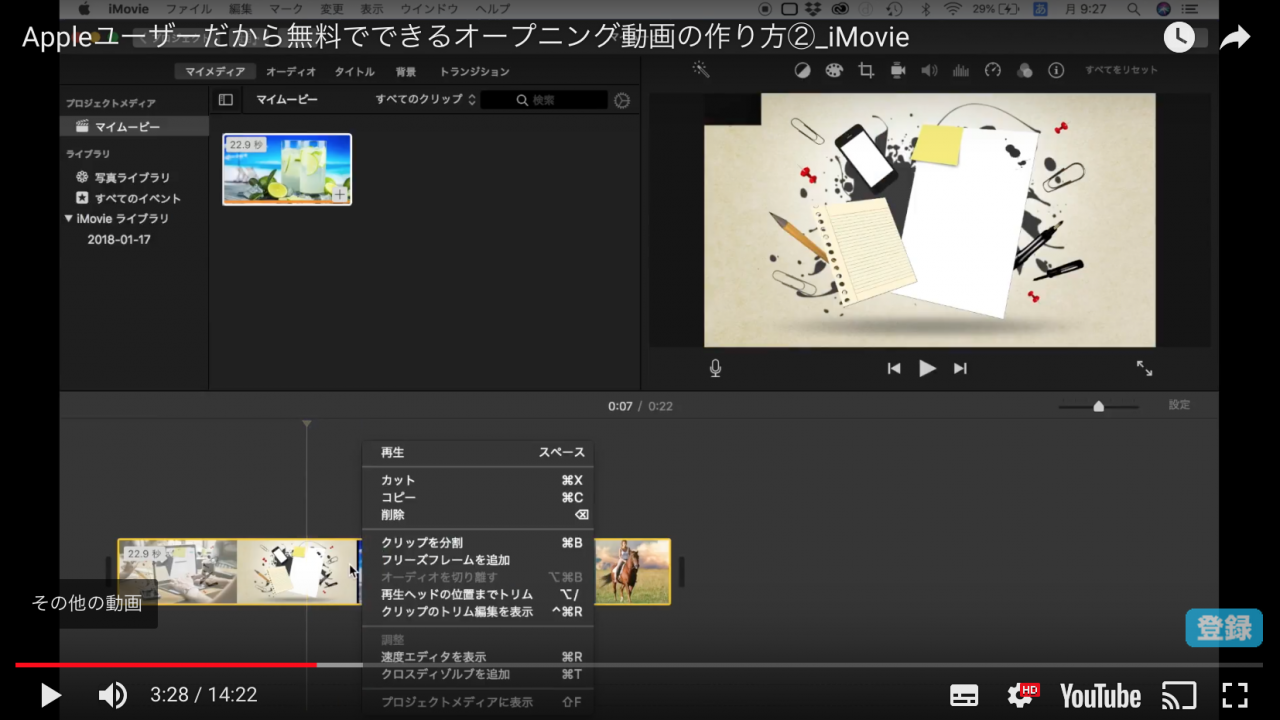This screenshot has width=1280, height=720.
Task: Choose 削除 from context menu
Action: click(478, 515)
